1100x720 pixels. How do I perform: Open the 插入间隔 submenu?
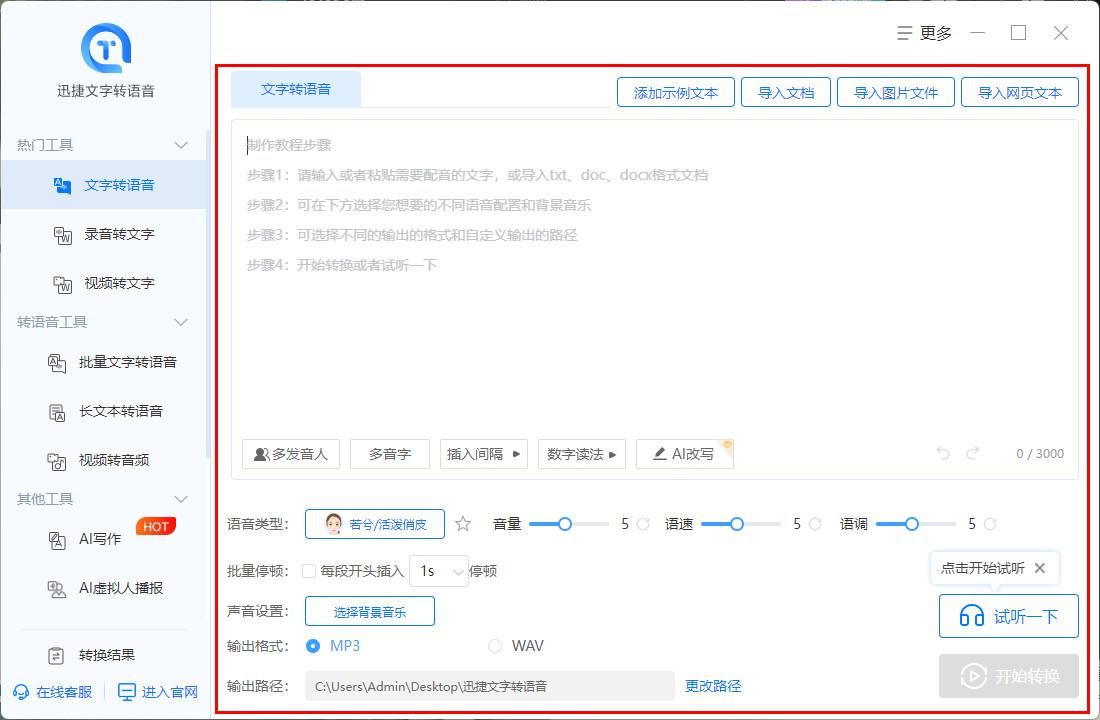coord(483,454)
